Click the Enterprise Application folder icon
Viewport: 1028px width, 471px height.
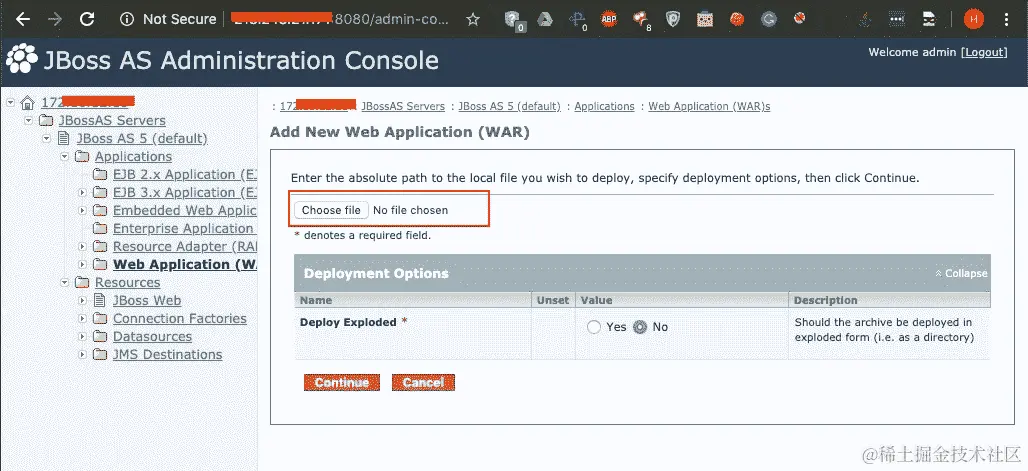coord(100,228)
